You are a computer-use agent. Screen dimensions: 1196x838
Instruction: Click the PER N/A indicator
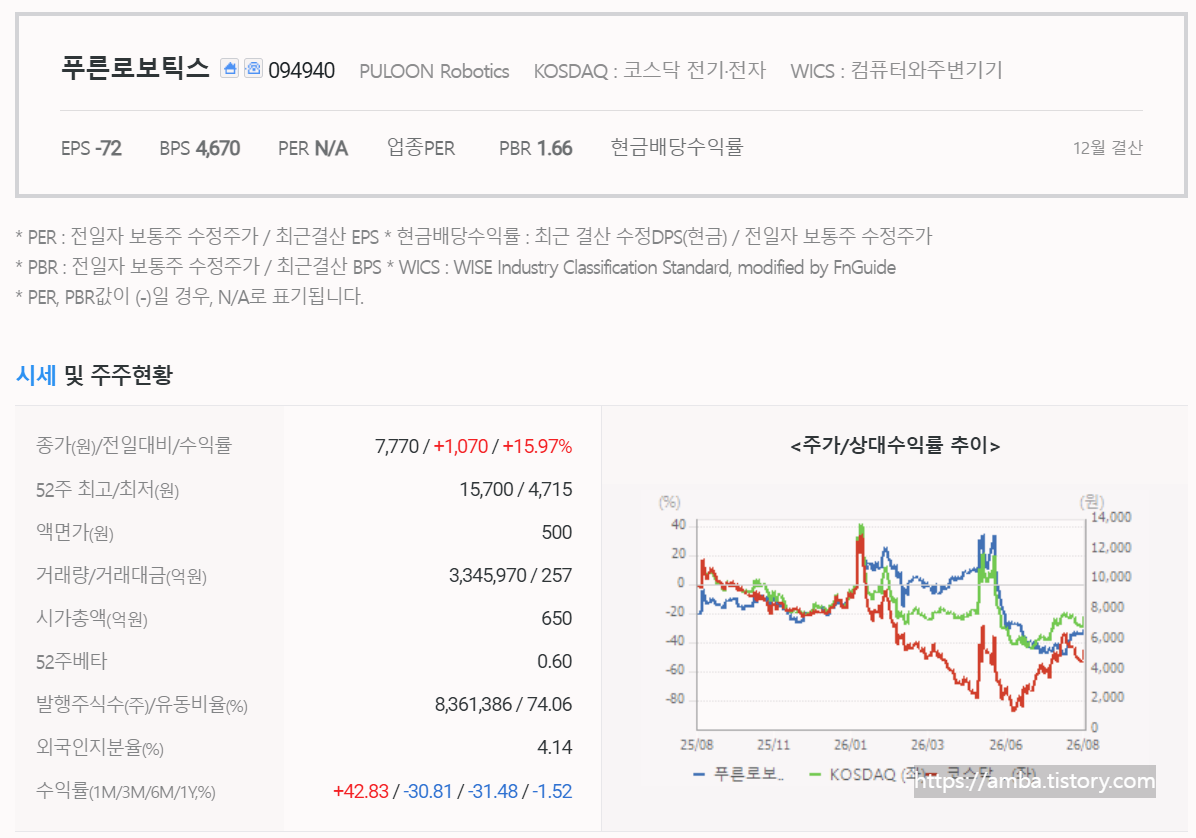click(x=313, y=148)
